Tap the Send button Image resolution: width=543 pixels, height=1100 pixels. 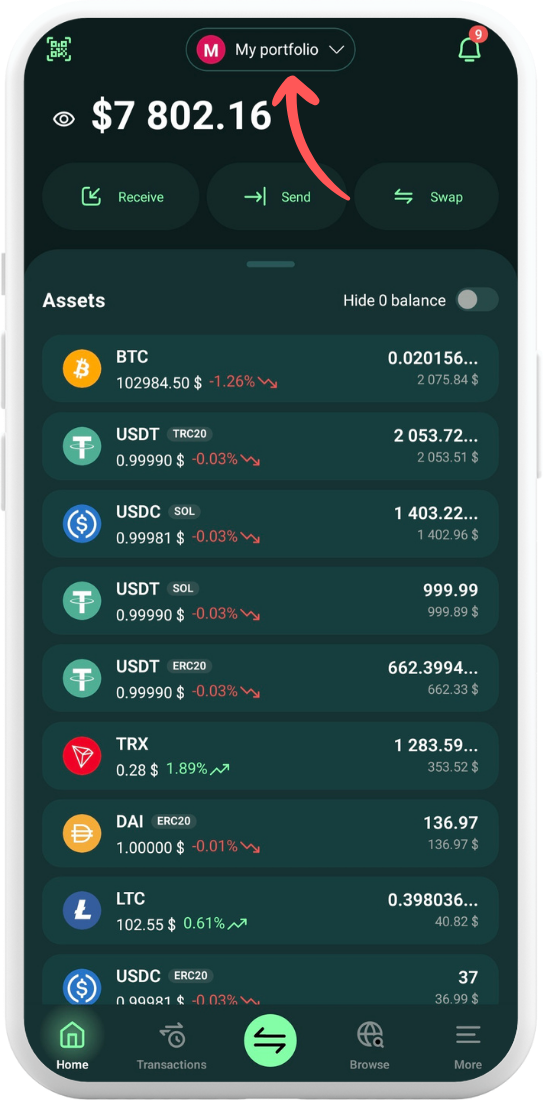[276, 197]
